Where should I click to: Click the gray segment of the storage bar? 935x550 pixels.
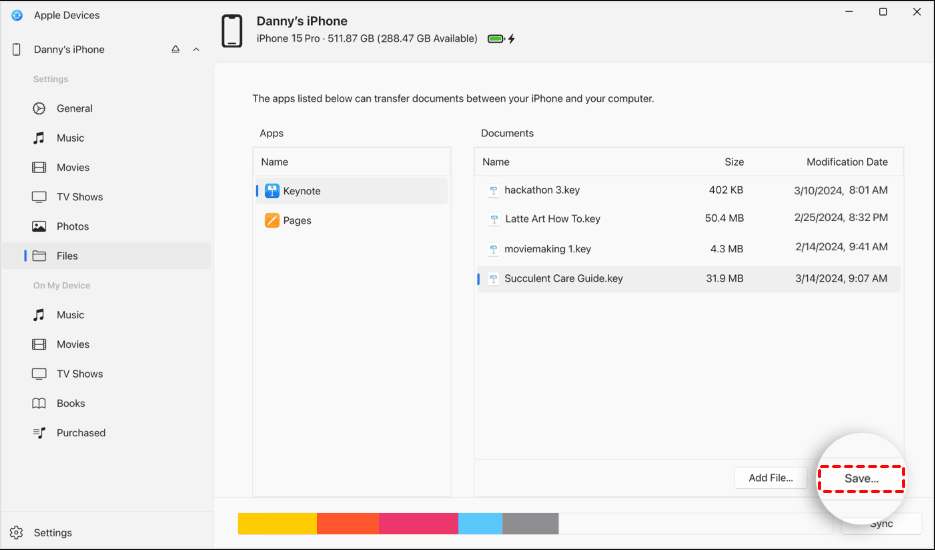click(531, 524)
